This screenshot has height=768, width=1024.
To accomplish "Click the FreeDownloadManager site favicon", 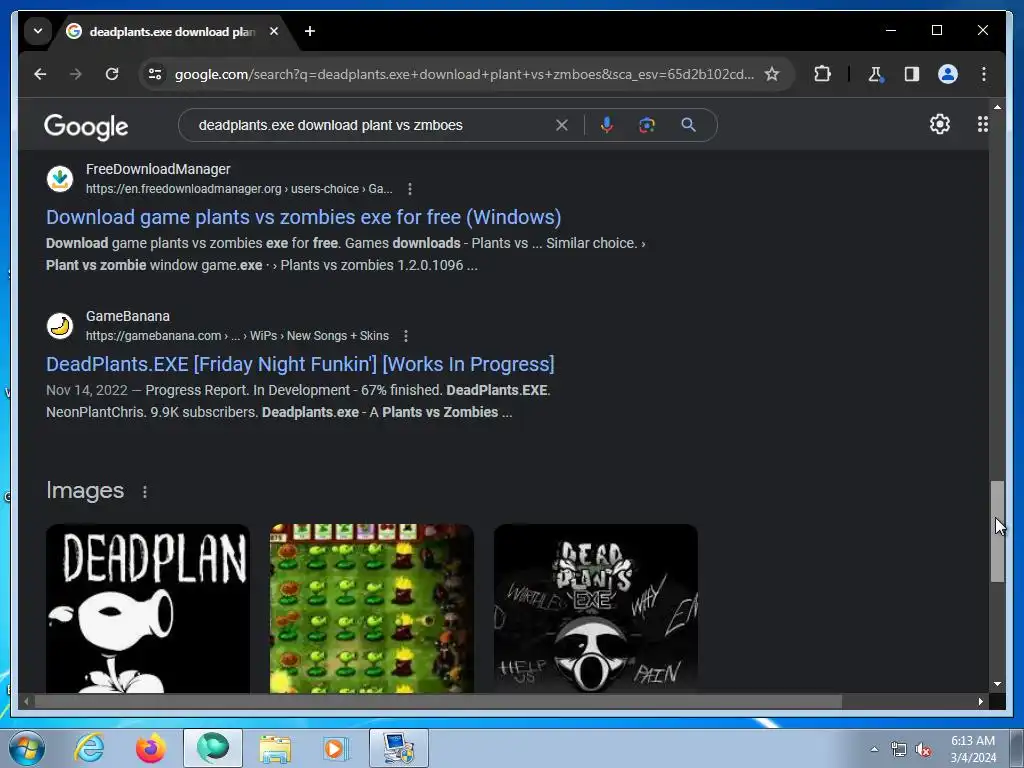I will [x=60, y=179].
